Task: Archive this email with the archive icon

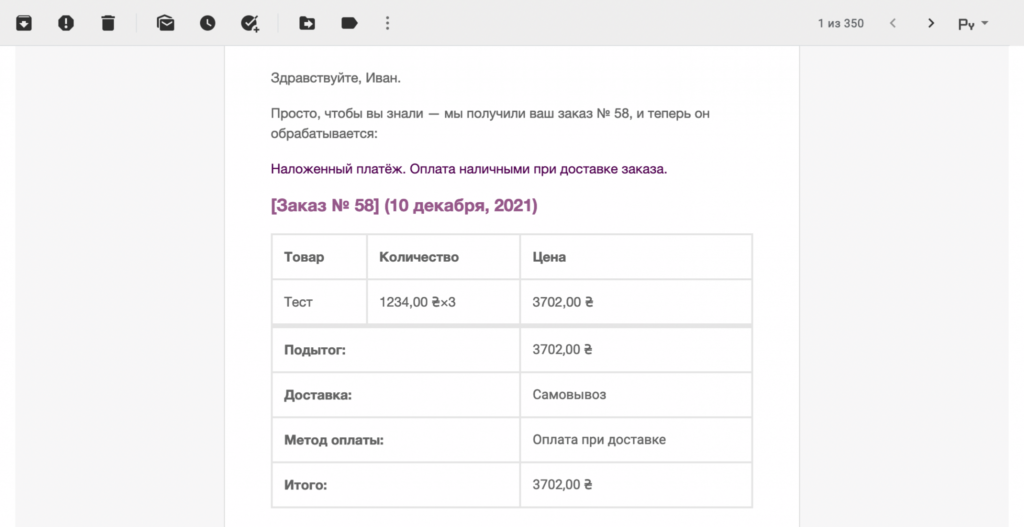Action: (24, 23)
